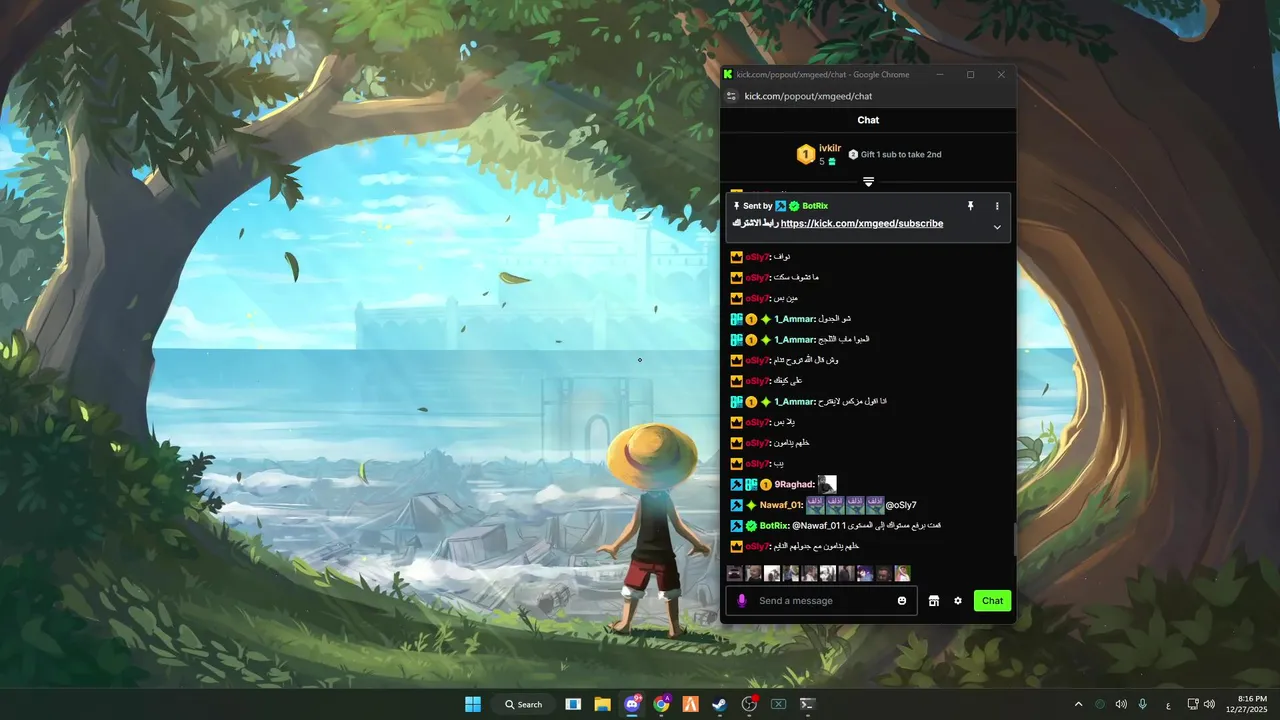Open the pinned message three-dot options menu
The width and height of the screenshot is (1280, 720).
(997, 206)
